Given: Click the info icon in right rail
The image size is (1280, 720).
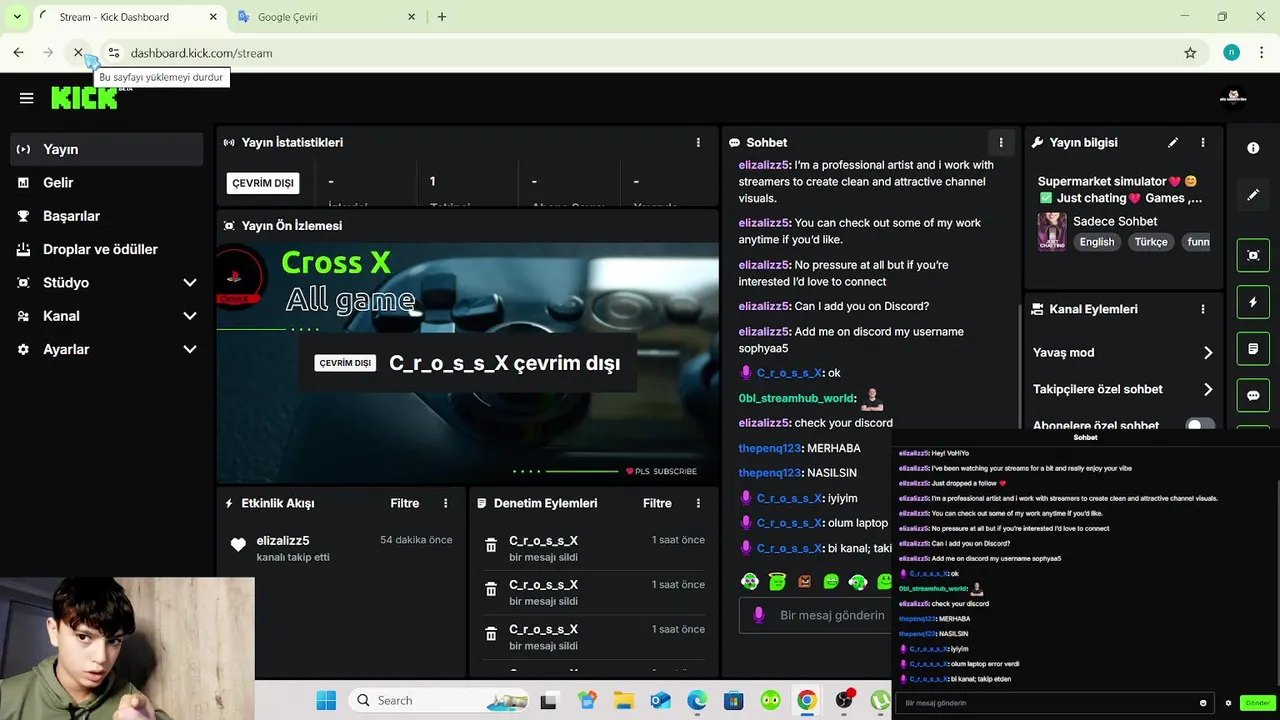Looking at the screenshot, I should pos(1253,148).
